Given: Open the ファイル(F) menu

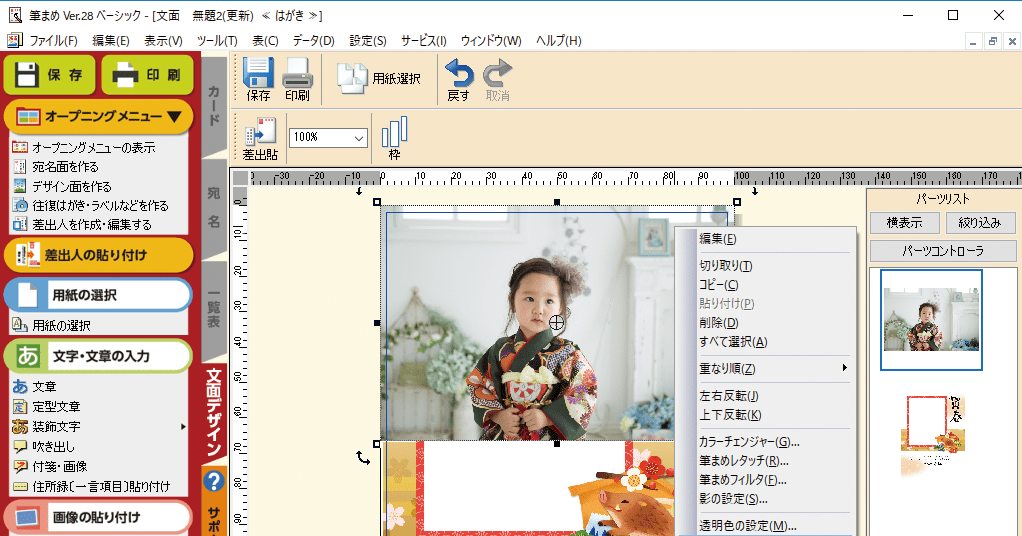Looking at the screenshot, I should pyautogui.click(x=53, y=40).
